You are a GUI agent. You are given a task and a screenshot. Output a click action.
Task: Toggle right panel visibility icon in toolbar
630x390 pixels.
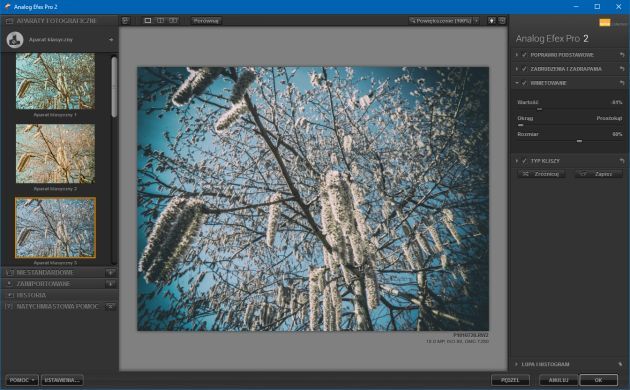[x=502, y=20]
